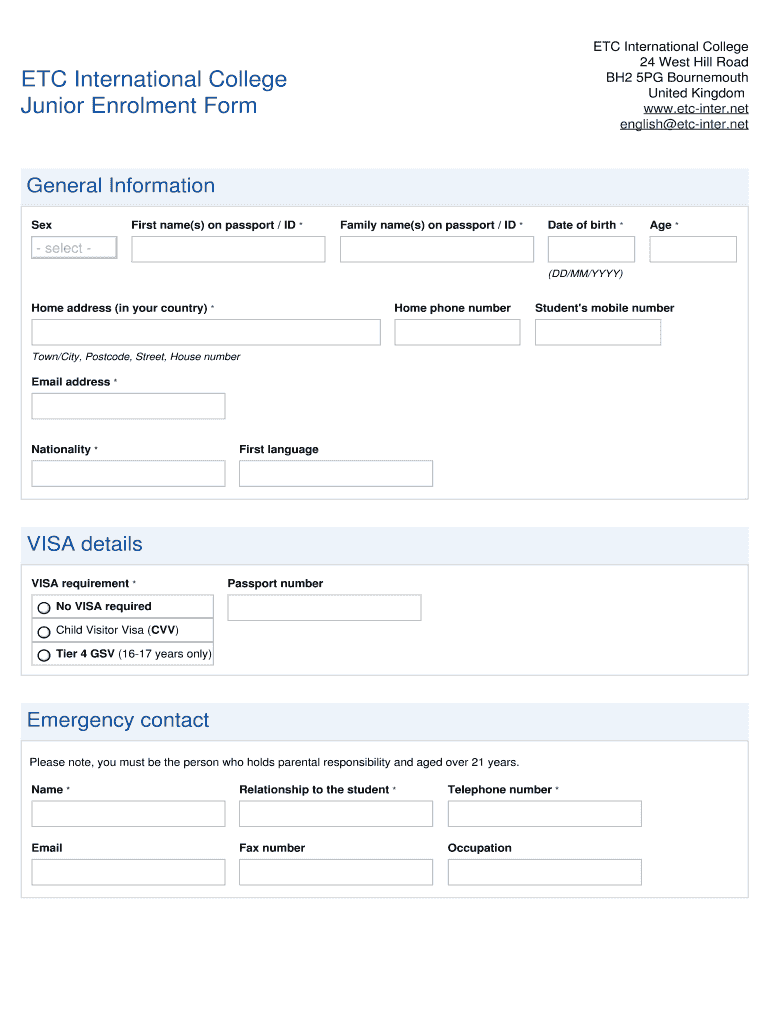Click the Student's mobile number field

(598, 332)
